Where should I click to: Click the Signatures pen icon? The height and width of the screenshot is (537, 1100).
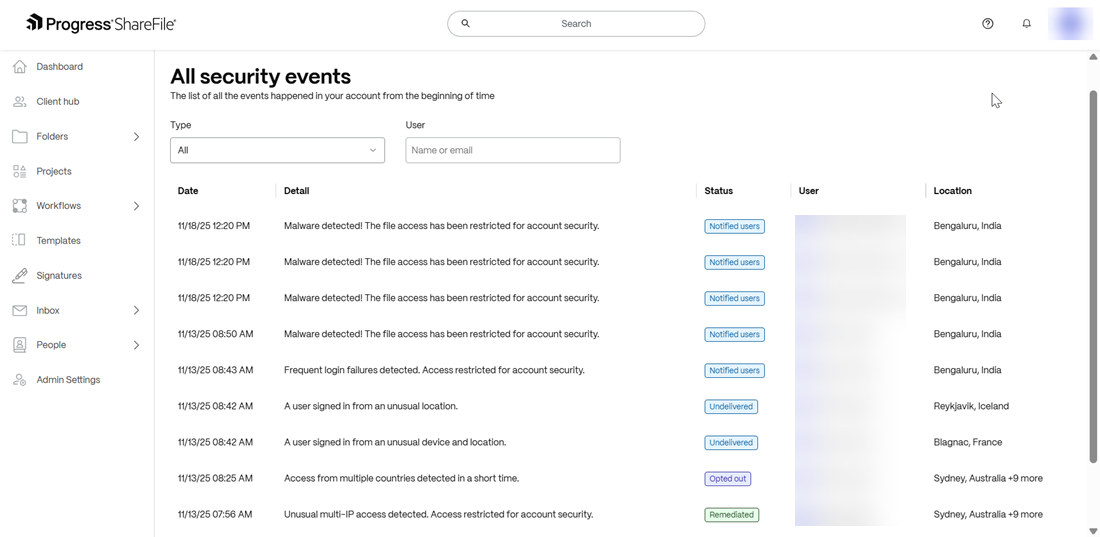pos(20,275)
